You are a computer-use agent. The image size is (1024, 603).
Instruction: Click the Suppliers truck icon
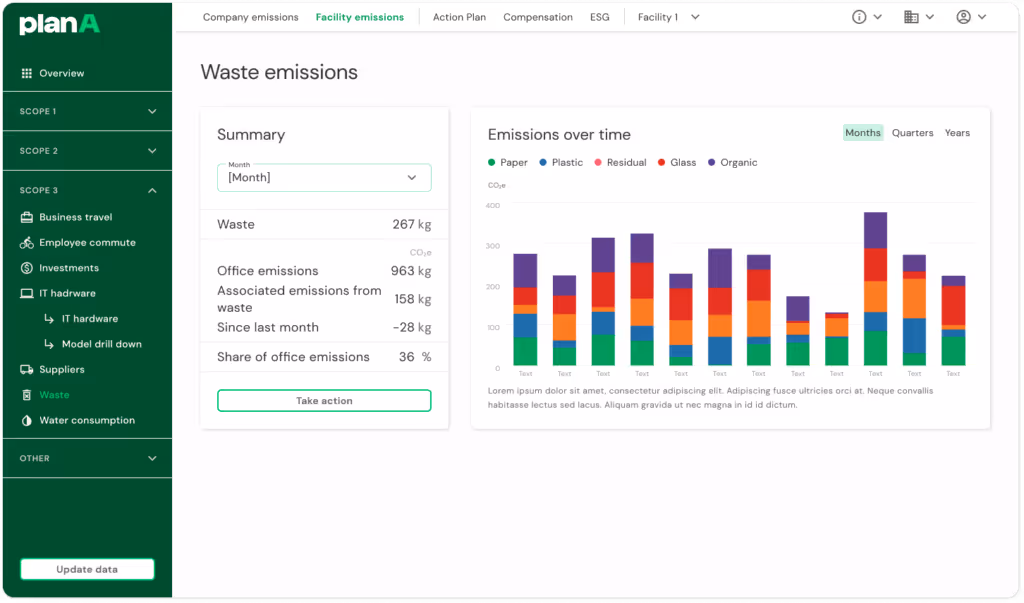[x=26, y=370]
